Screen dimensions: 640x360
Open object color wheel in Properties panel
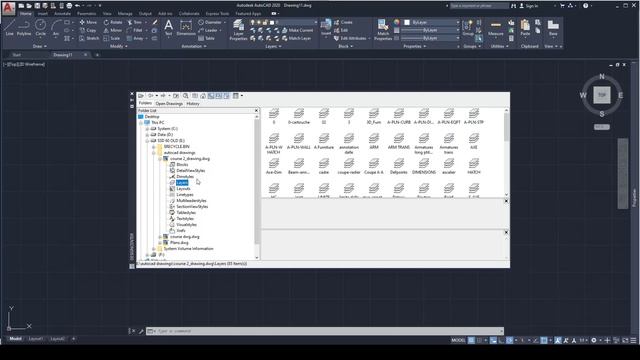(x=396, y=22)
